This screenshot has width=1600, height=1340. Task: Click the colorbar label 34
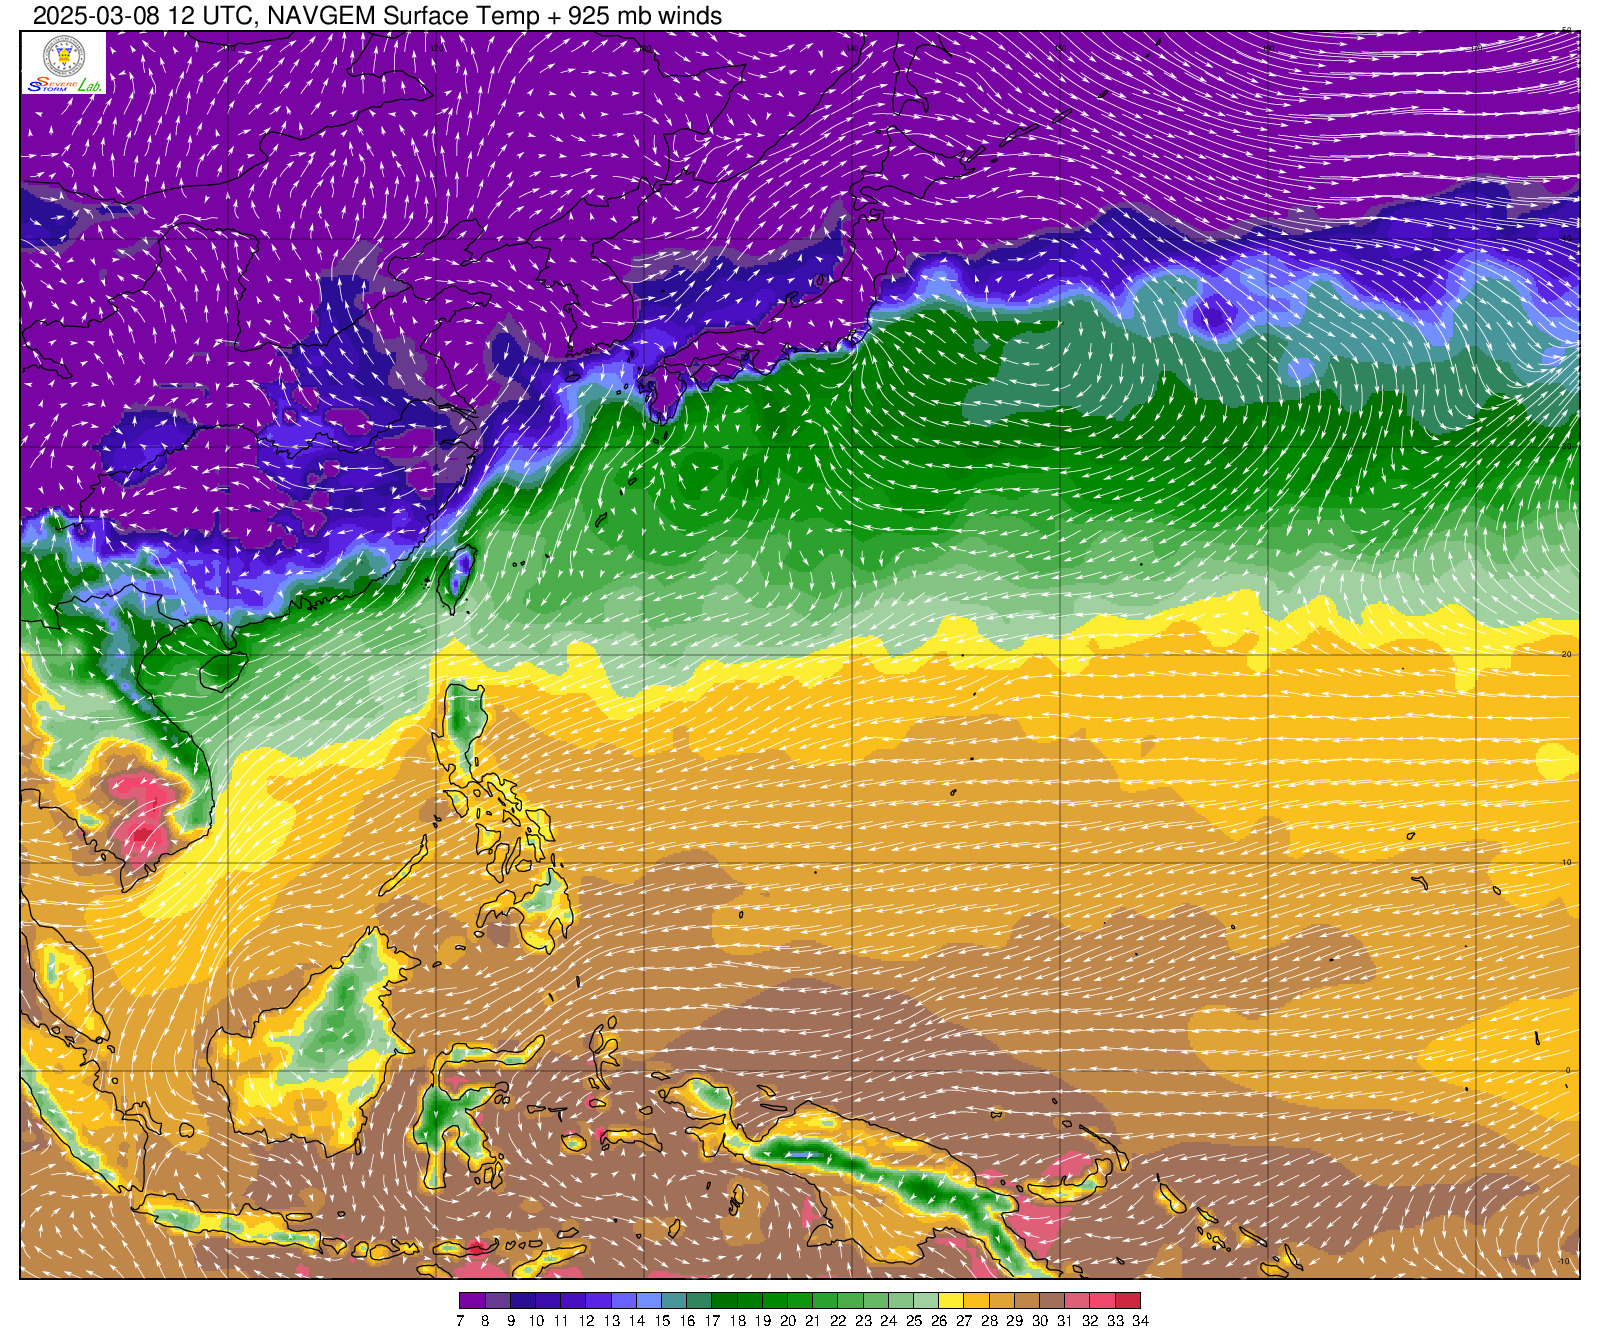pos(1140,1321)
